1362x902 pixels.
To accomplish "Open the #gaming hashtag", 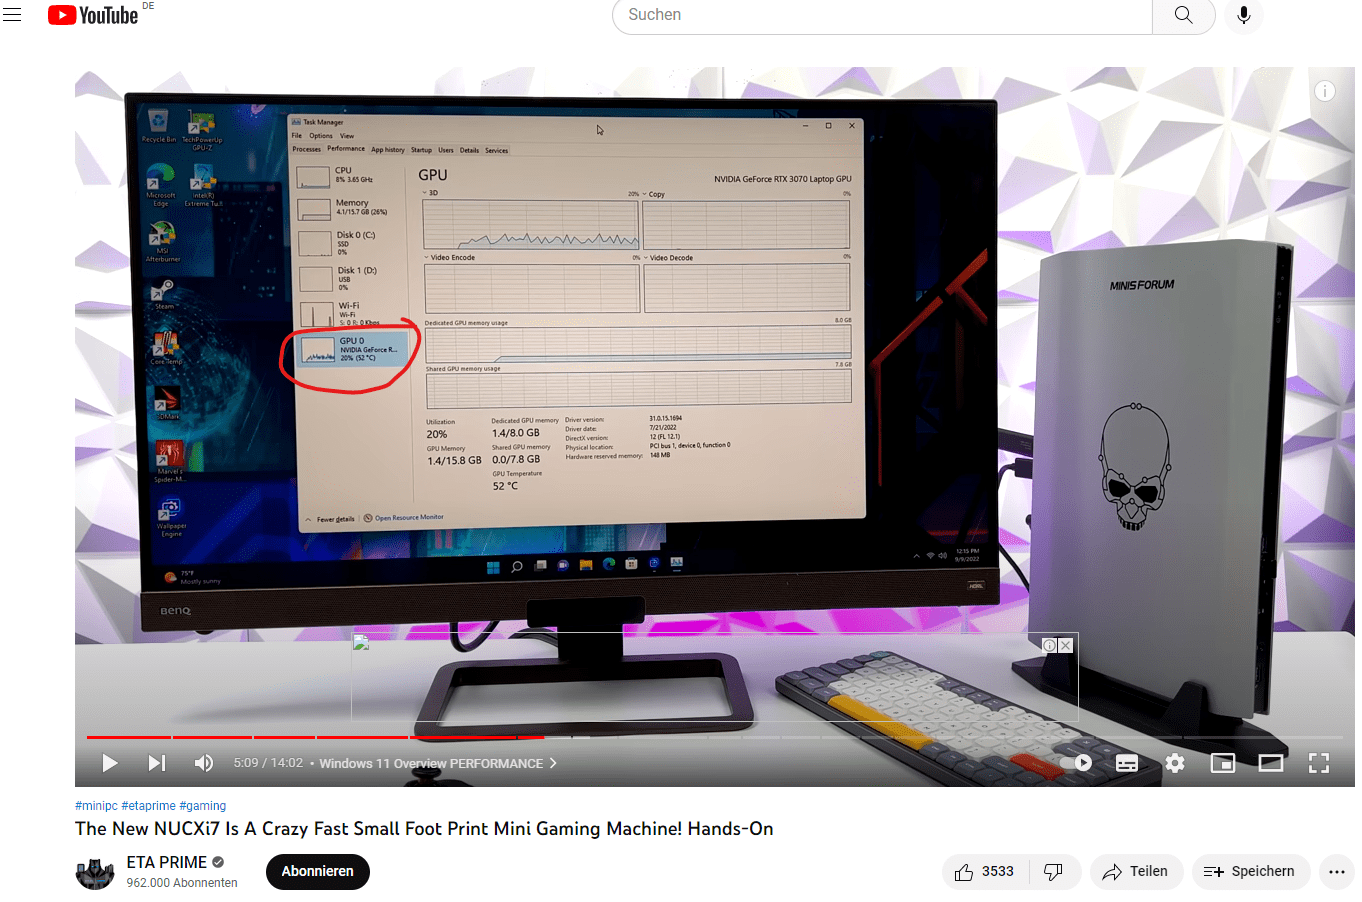I will (x=203, y=806).
